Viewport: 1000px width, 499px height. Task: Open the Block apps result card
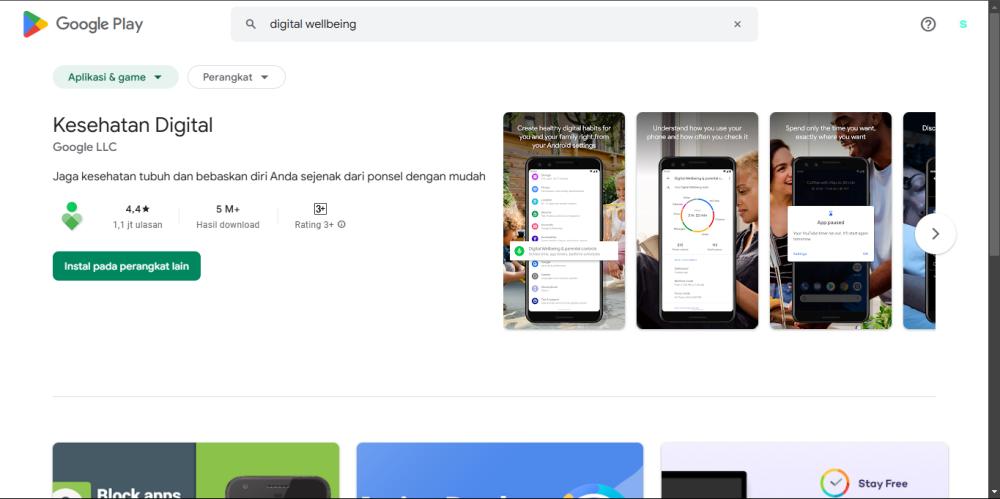point(196,470)
